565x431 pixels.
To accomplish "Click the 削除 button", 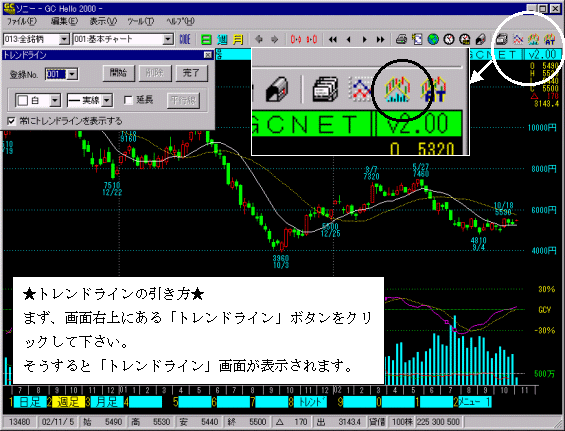I will click(155, 73).
